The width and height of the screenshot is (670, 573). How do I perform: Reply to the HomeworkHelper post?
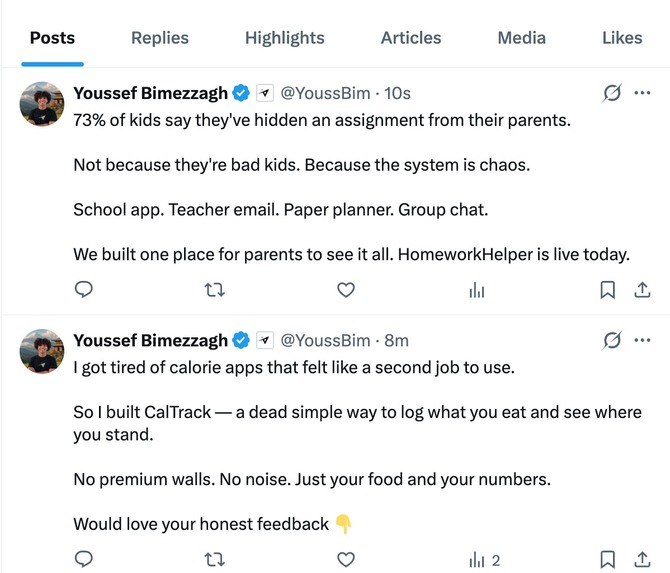click(x=84, y=289)
